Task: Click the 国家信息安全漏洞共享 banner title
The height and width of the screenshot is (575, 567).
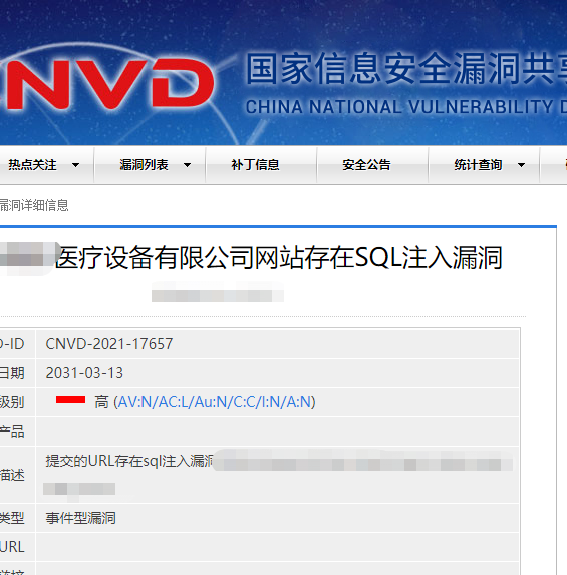Action: [x=406, y=68]
